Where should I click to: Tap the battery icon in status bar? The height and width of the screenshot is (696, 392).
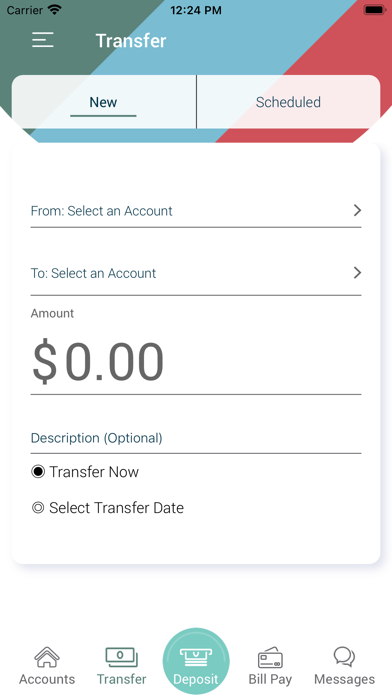click(x=375, y=10)
